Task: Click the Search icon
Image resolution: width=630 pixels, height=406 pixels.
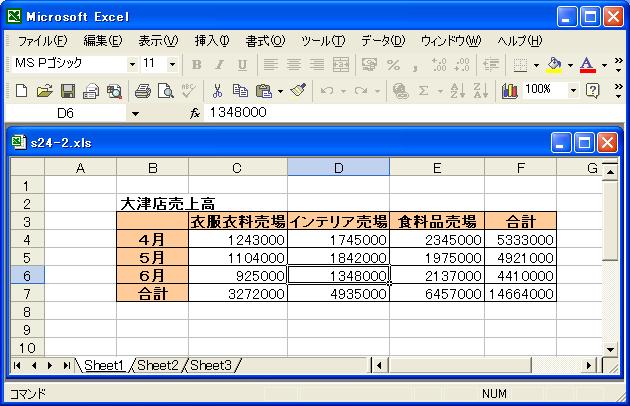Action: (x=115, y=91)
